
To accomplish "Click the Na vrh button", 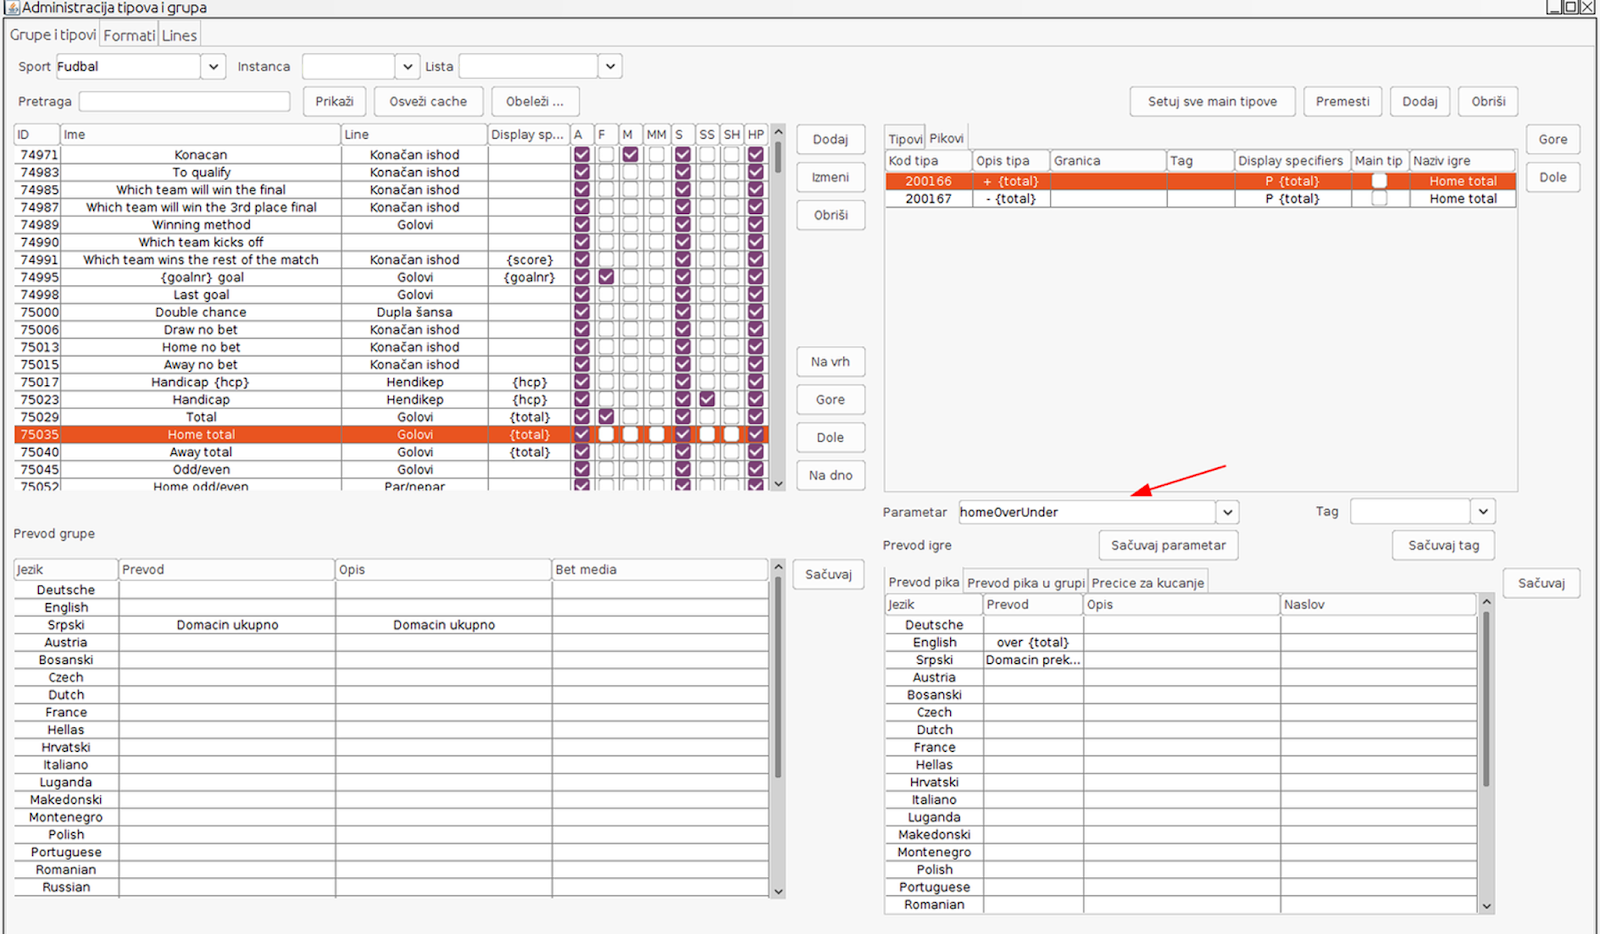I will click(x=831, y=362).
